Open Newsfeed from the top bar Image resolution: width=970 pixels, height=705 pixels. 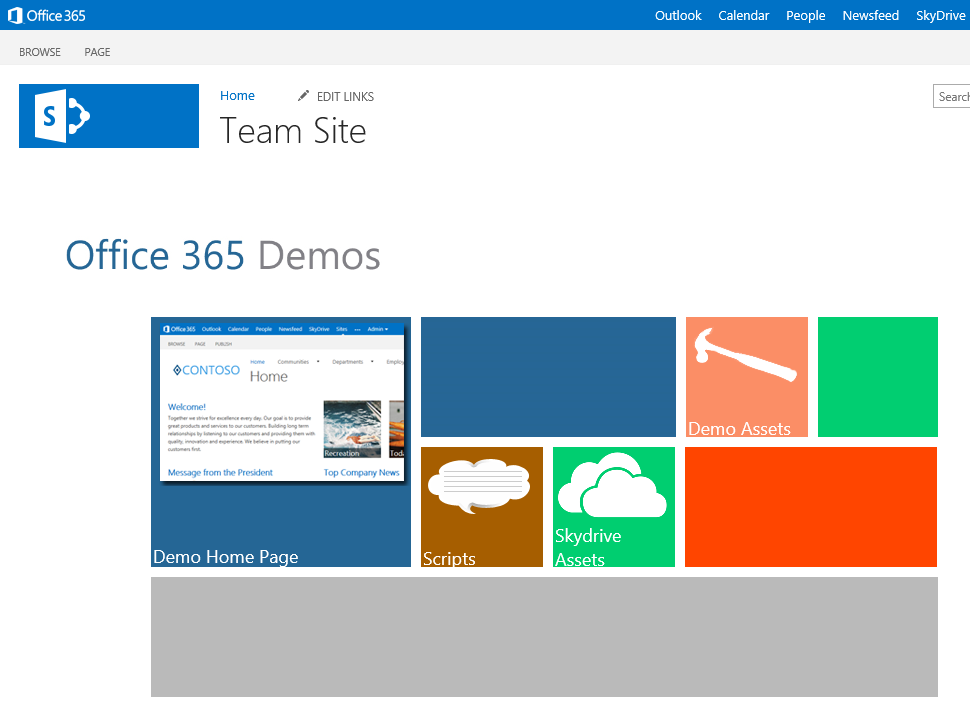tap(870, 15)
